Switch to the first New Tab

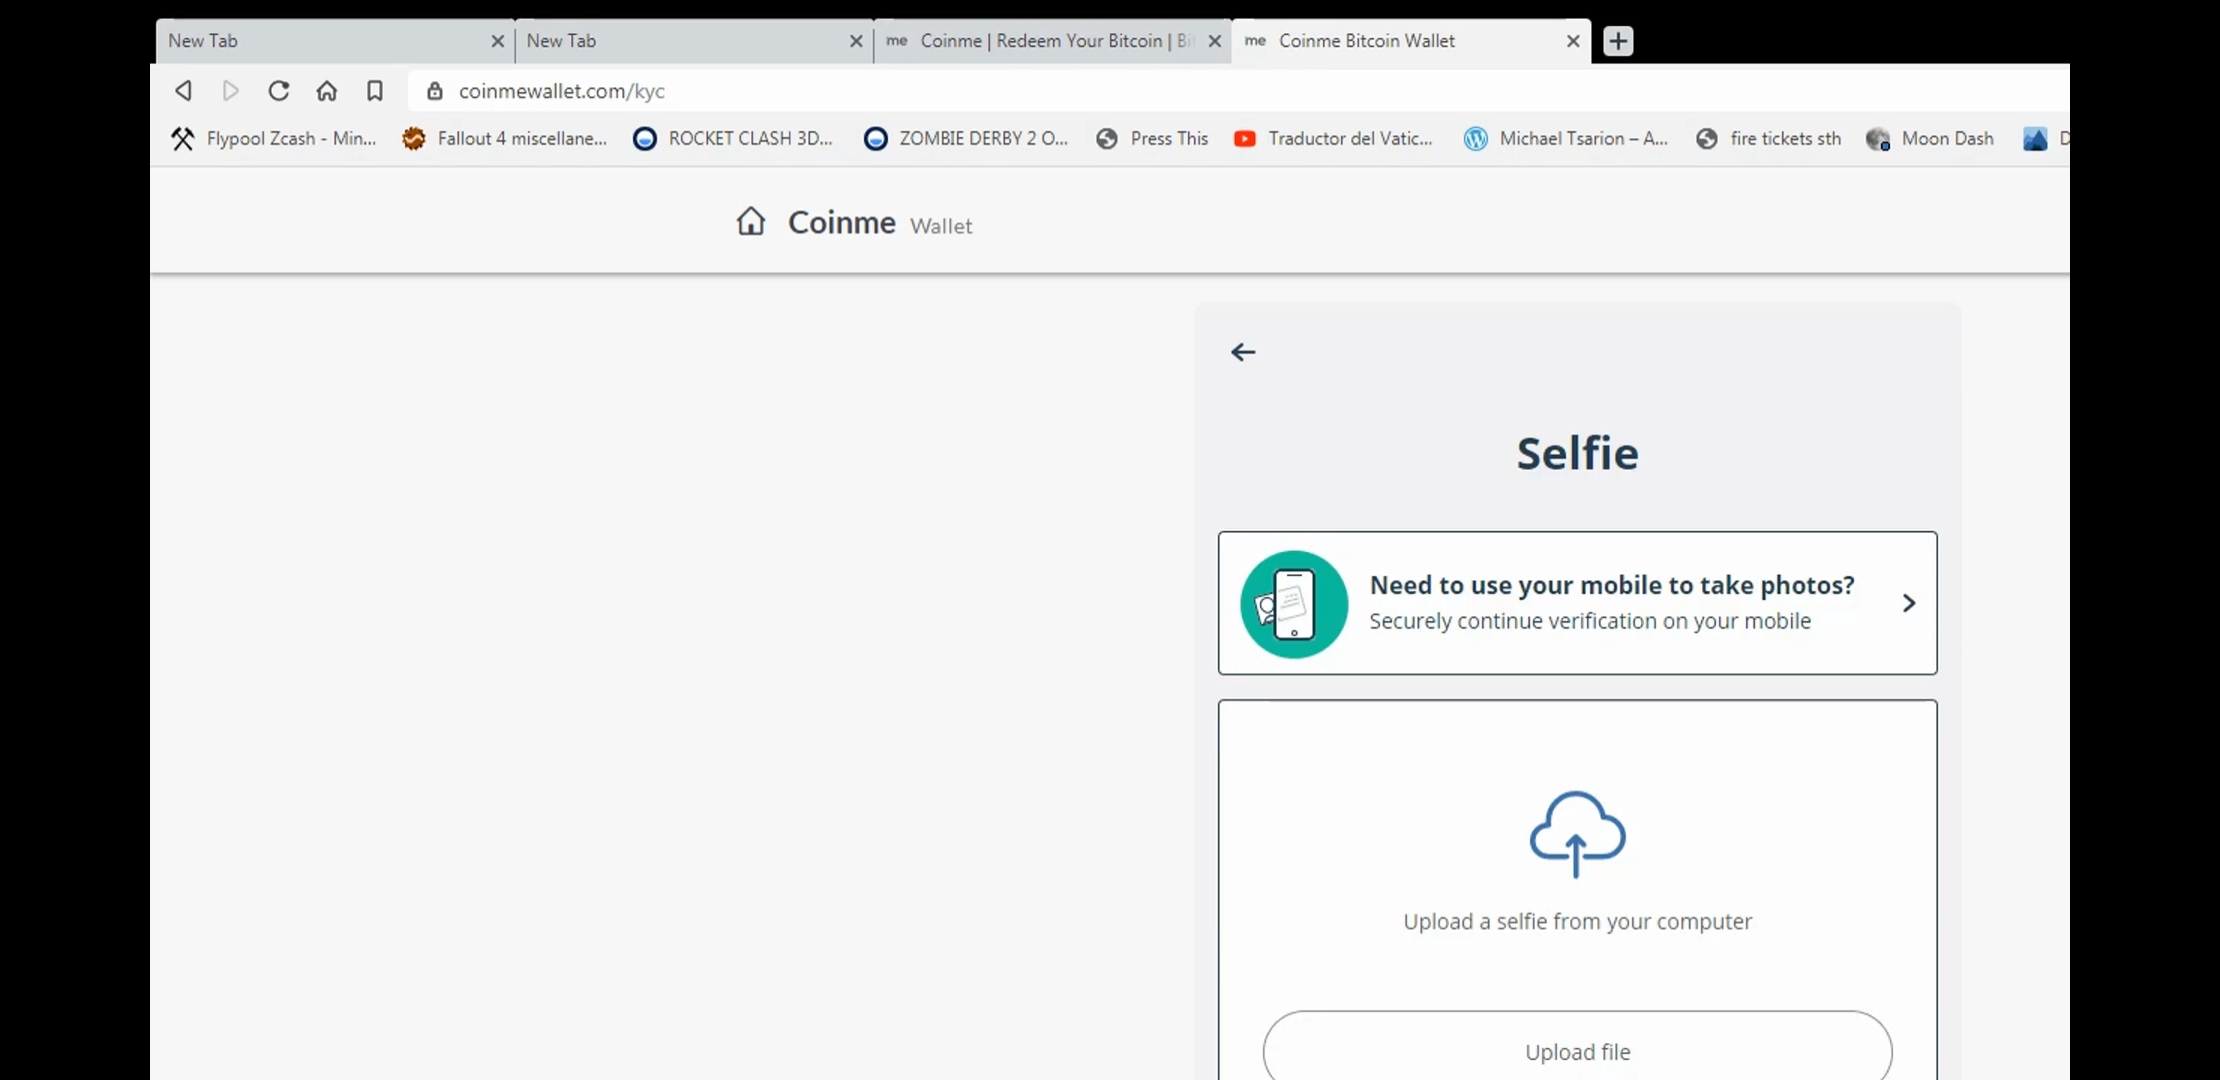pyautogui.click(x=300, y=41)
